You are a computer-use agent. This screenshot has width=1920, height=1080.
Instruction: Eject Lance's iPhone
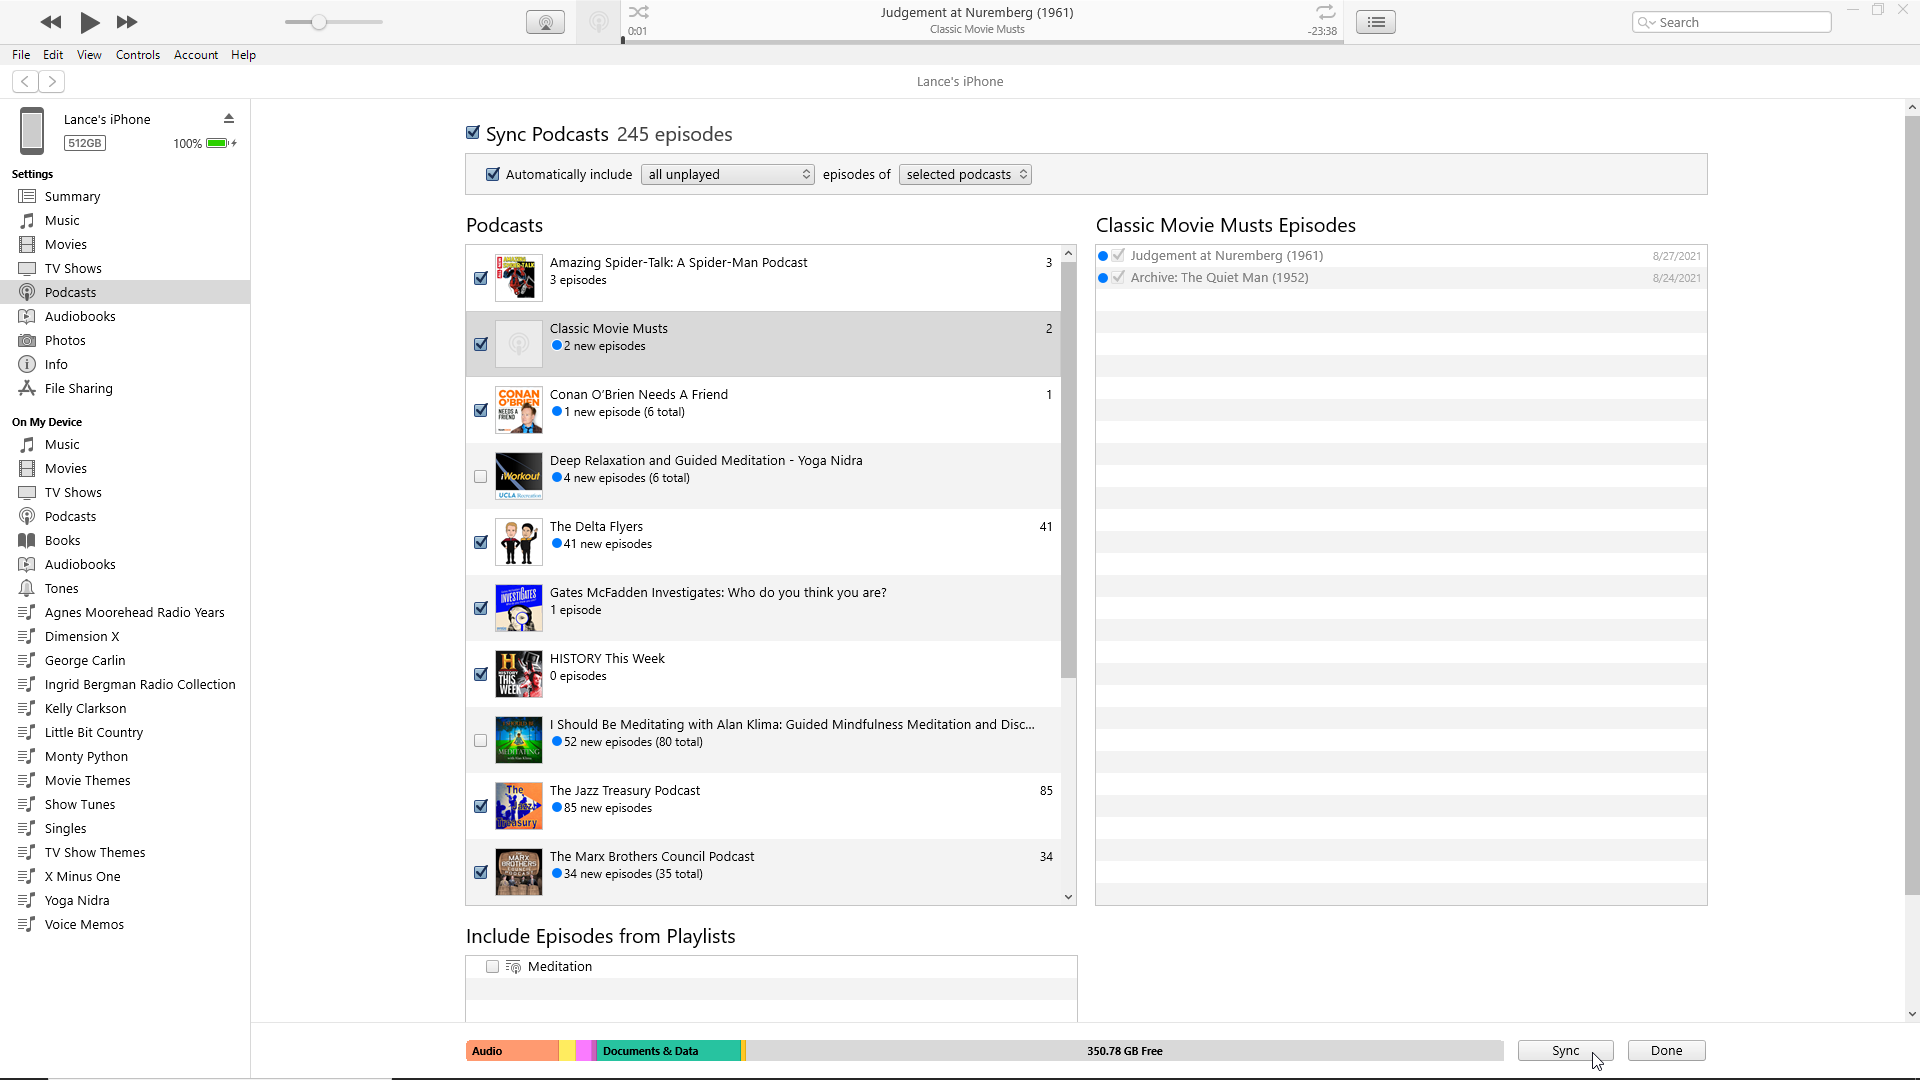tap(229, 118)
